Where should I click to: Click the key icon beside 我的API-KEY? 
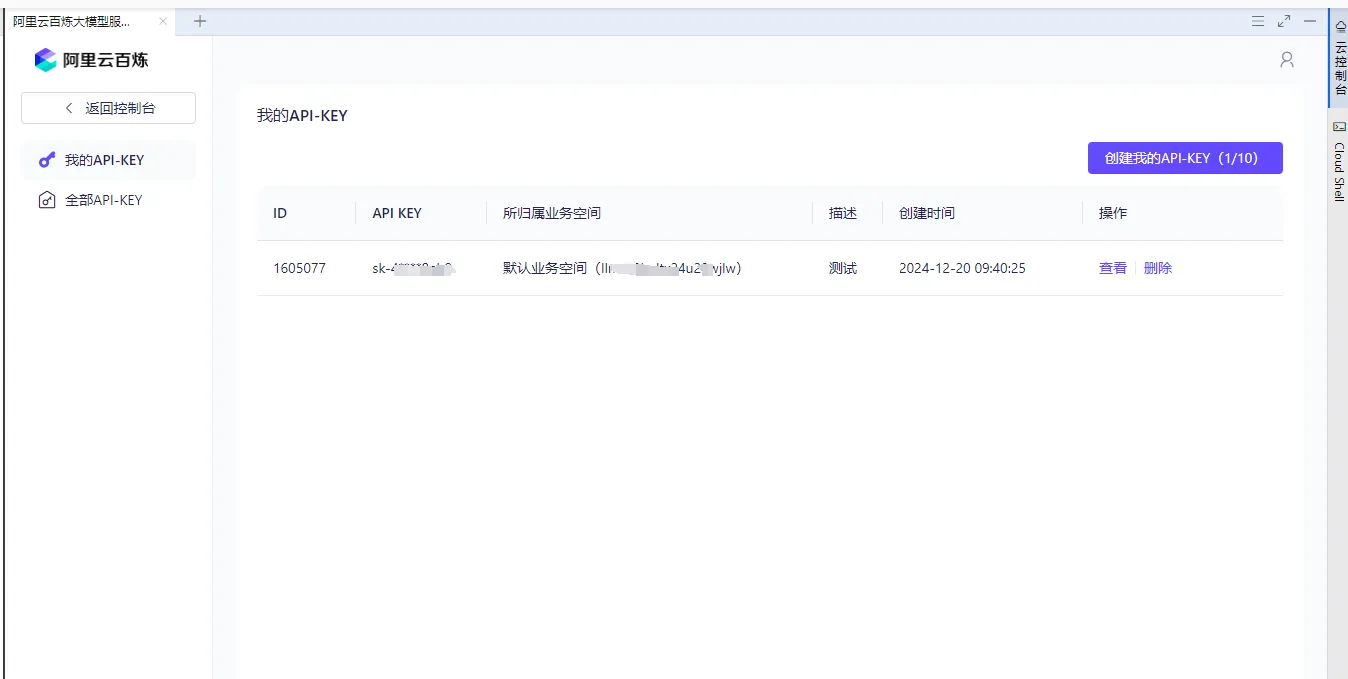pos(46,160)
